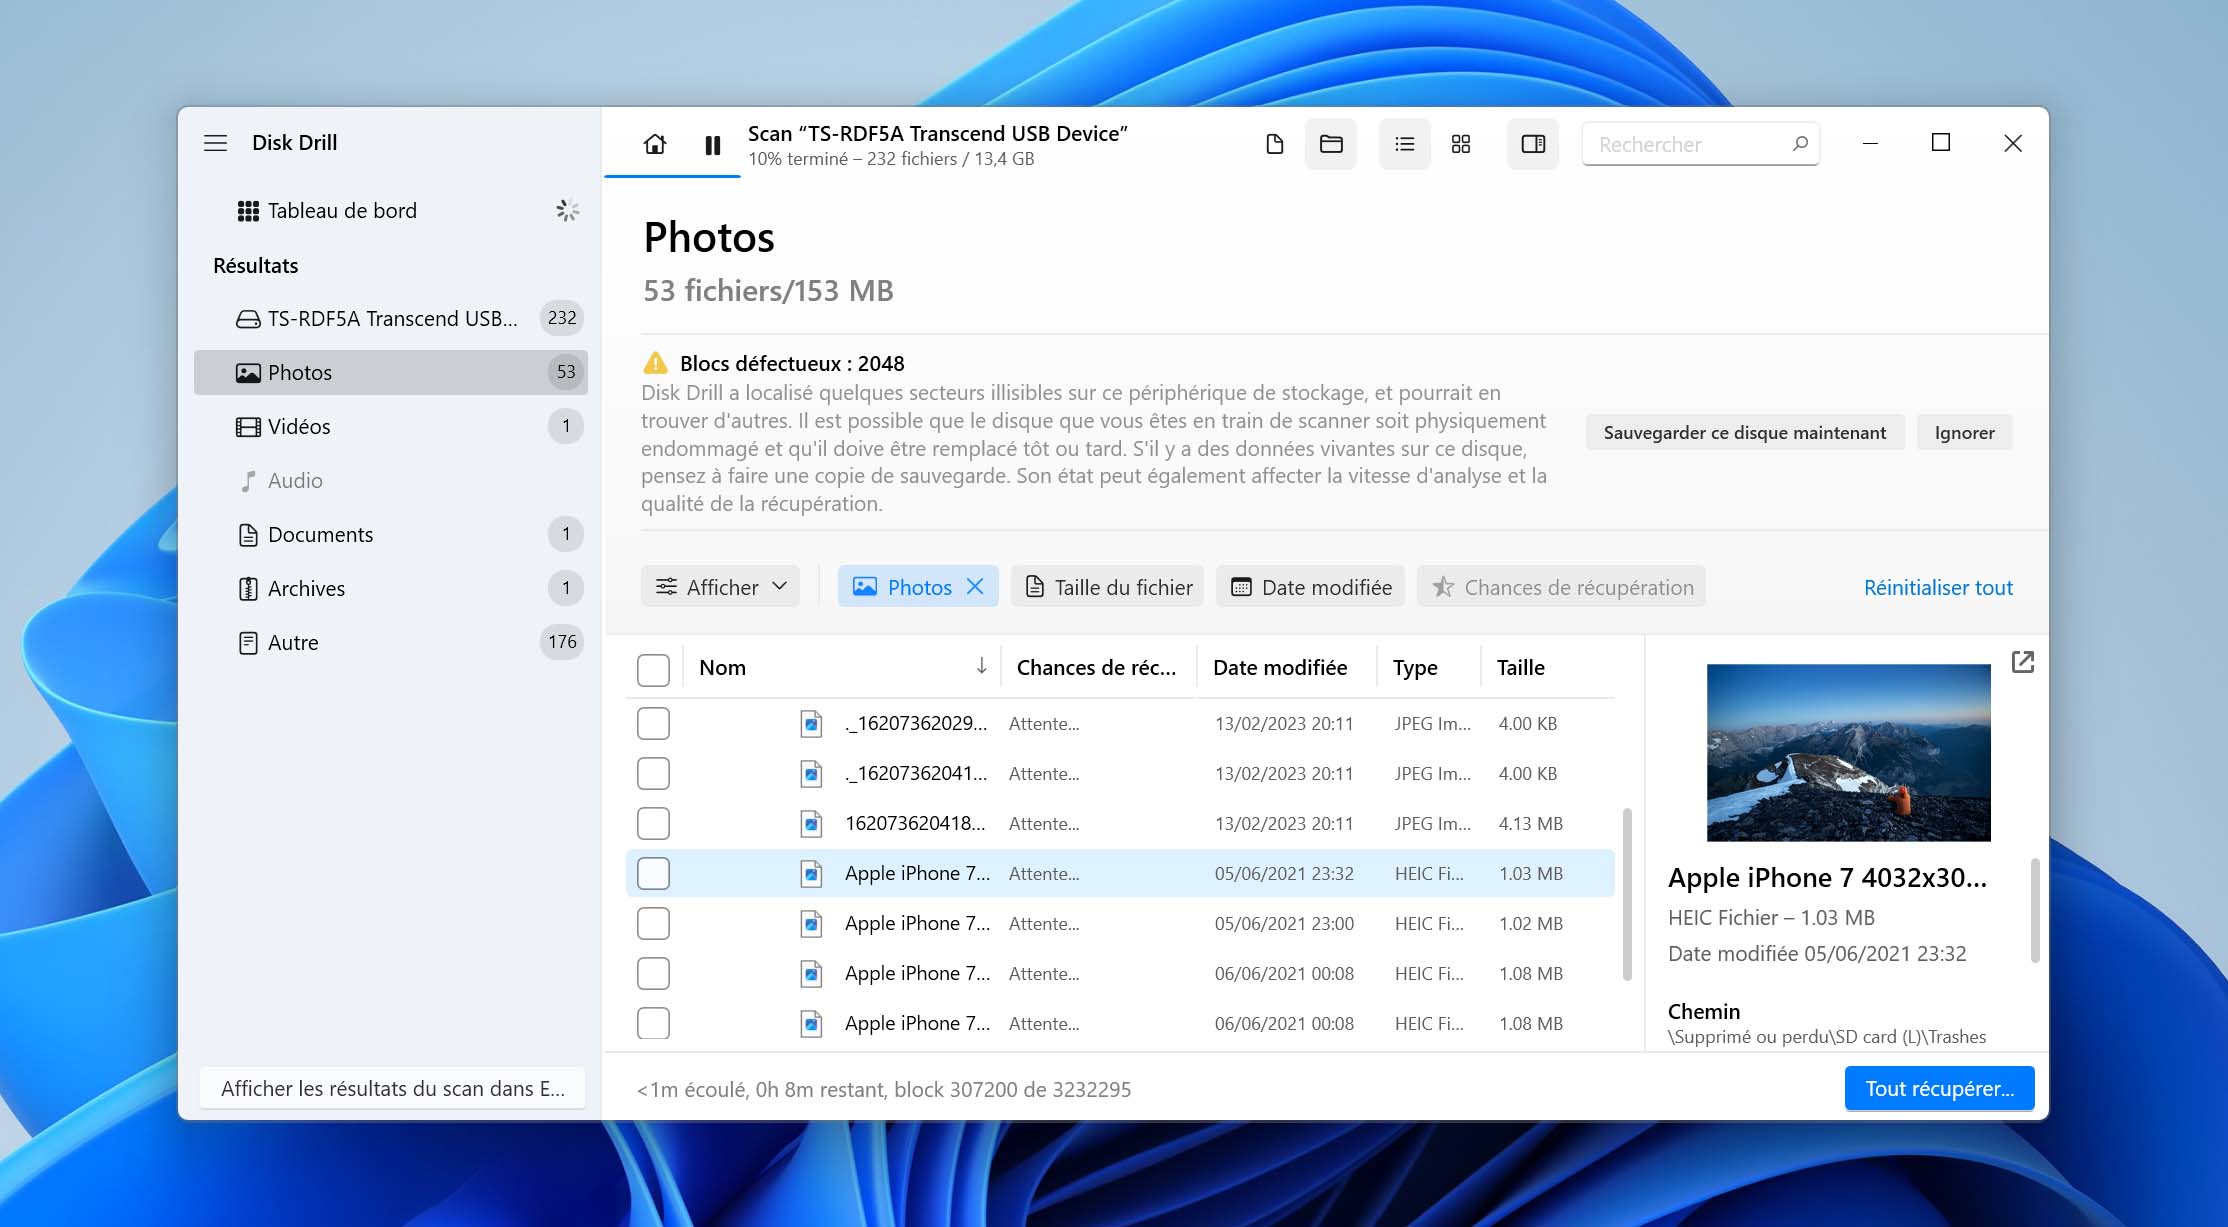
Task: Expand the Afficher dropdown filter
Action: pos(721,587)
